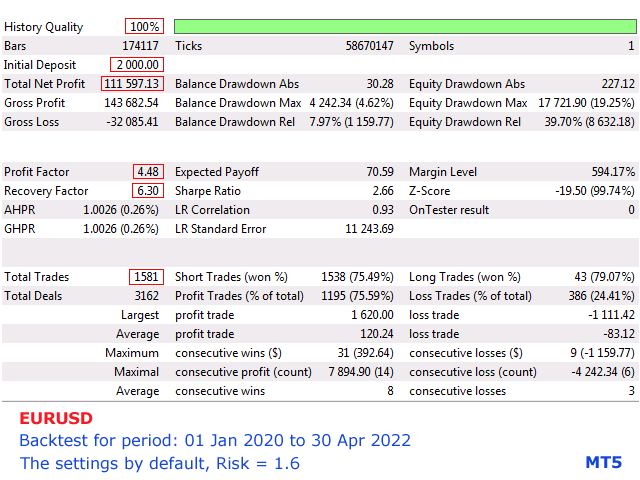Screen dimensions: 640x480
Task: Click maximum consecutive losses value 9 (-1 159.77)
Action: (602, 353)
